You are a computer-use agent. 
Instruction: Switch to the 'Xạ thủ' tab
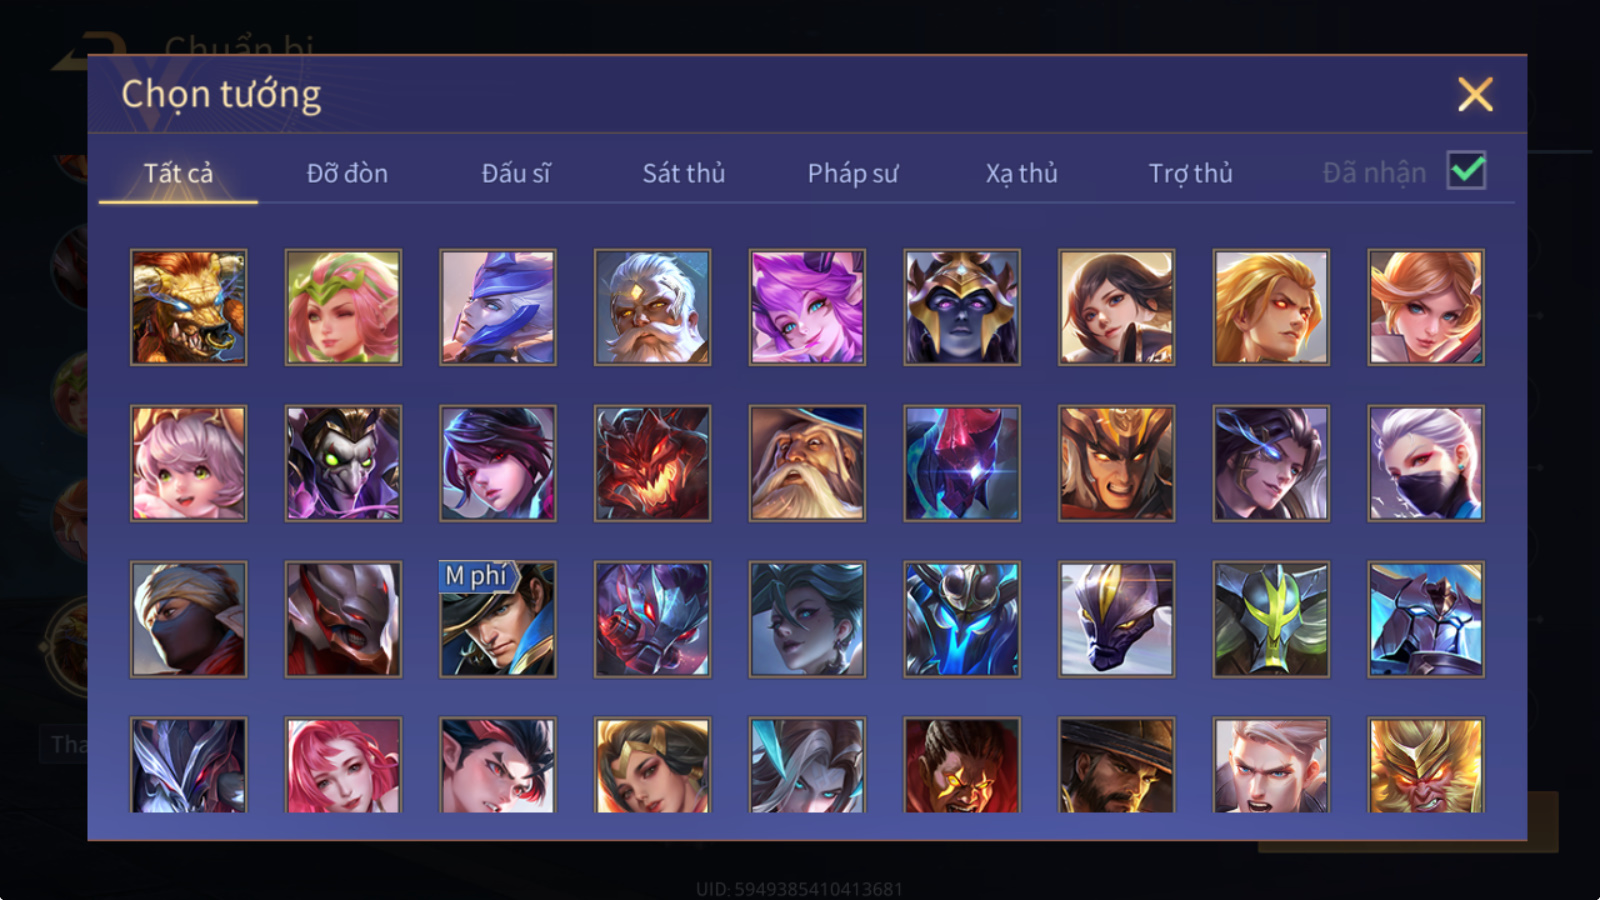click(x=1021, y=173)
